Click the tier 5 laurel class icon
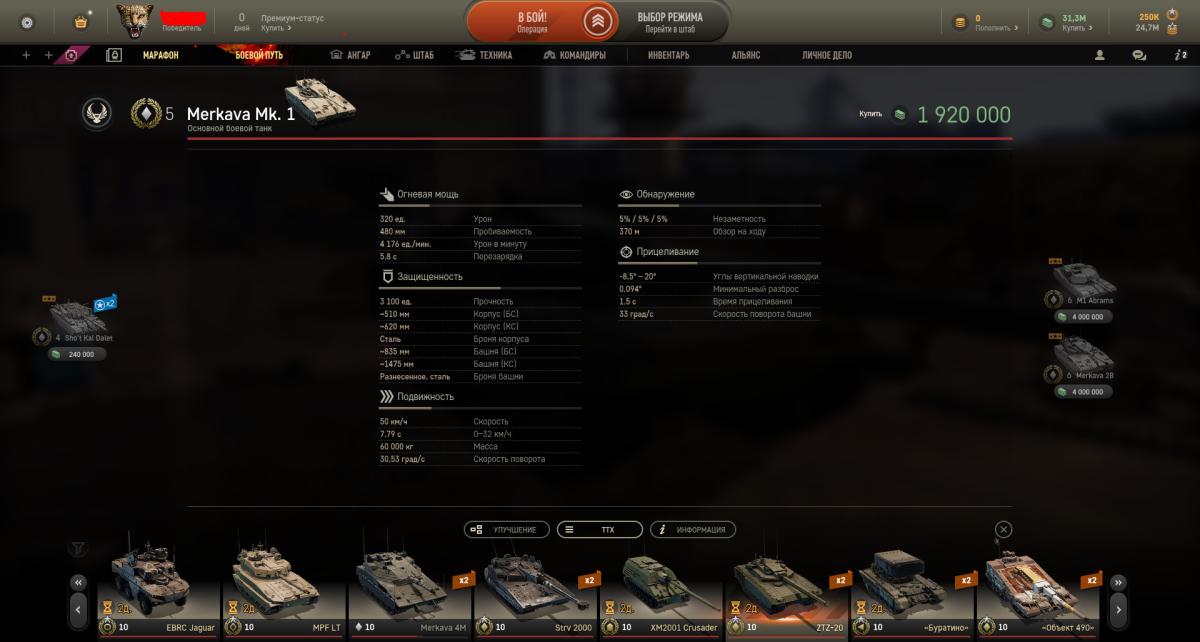The height and width of the screenshot is (642, 1200). (146, 113)
